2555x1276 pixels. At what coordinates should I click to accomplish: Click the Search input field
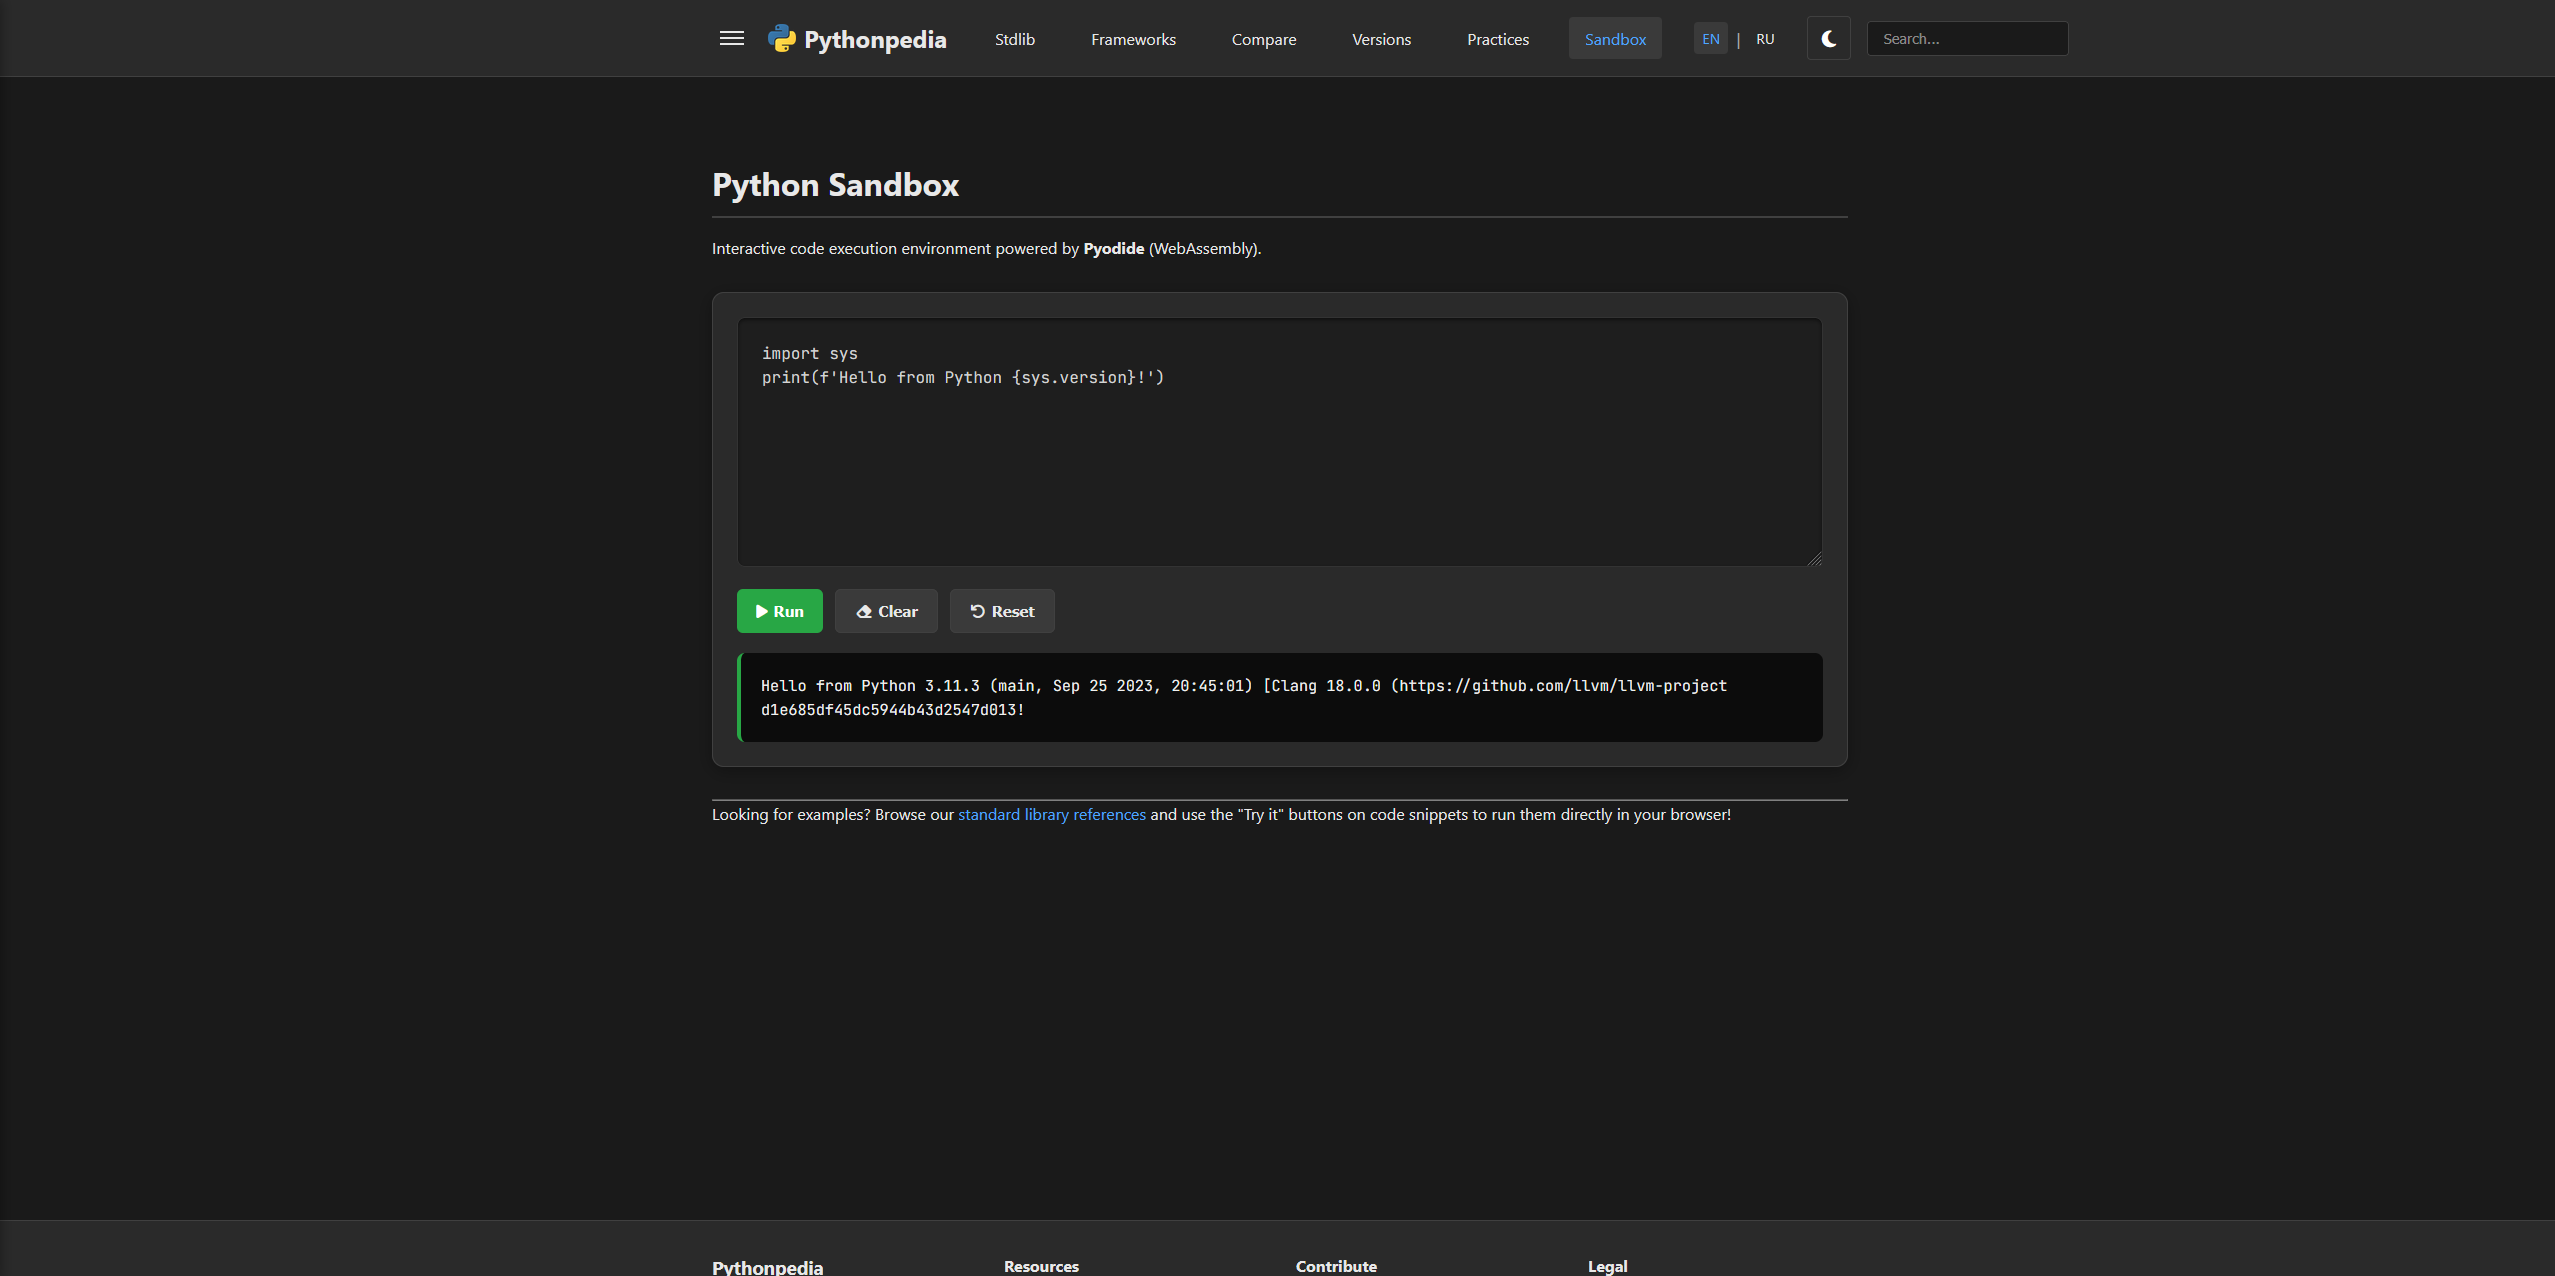pos(1966,38)
